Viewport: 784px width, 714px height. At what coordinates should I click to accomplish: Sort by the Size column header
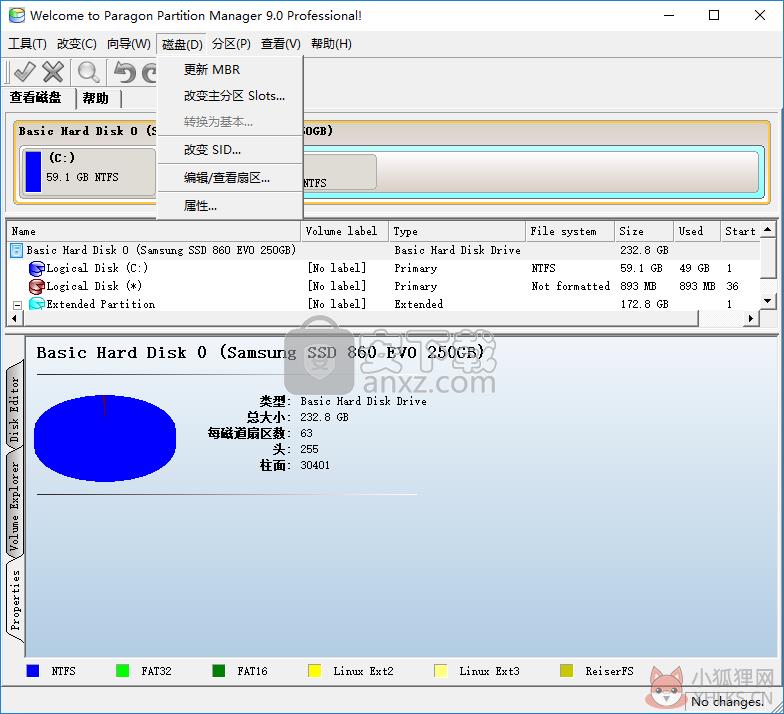tap(644, 231)
